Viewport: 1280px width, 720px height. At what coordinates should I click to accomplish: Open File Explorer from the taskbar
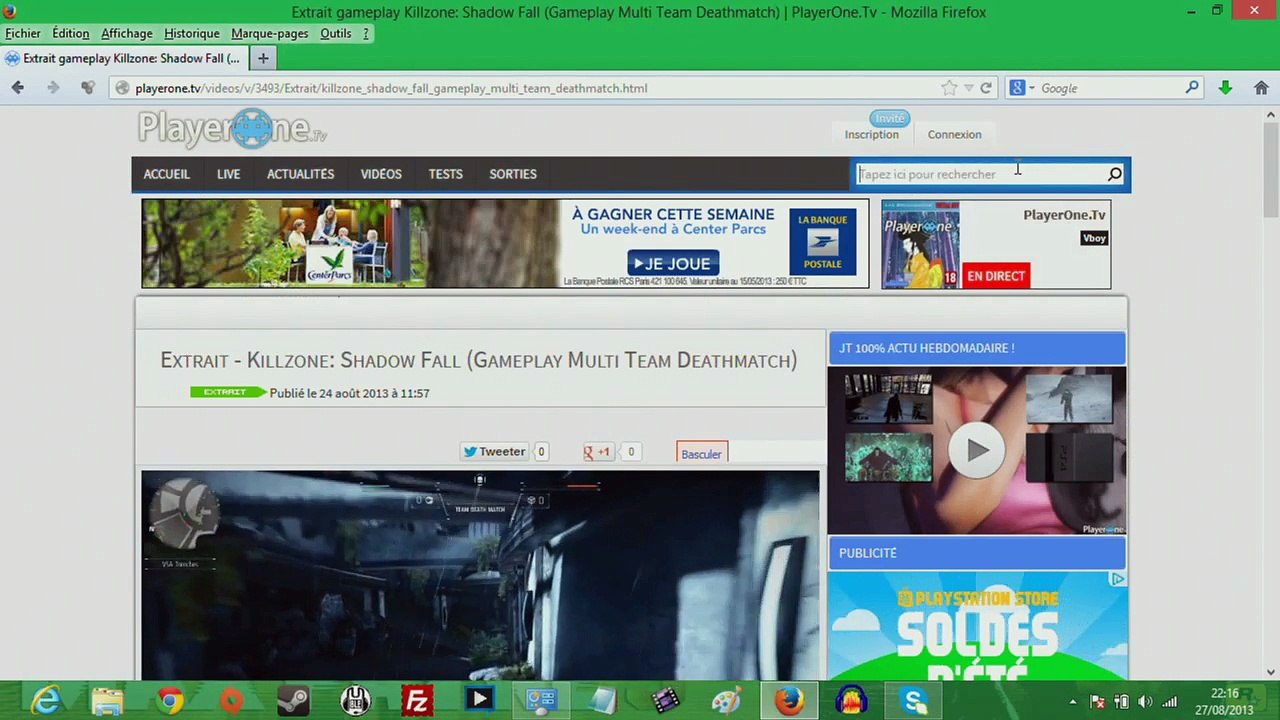[107, 700]
